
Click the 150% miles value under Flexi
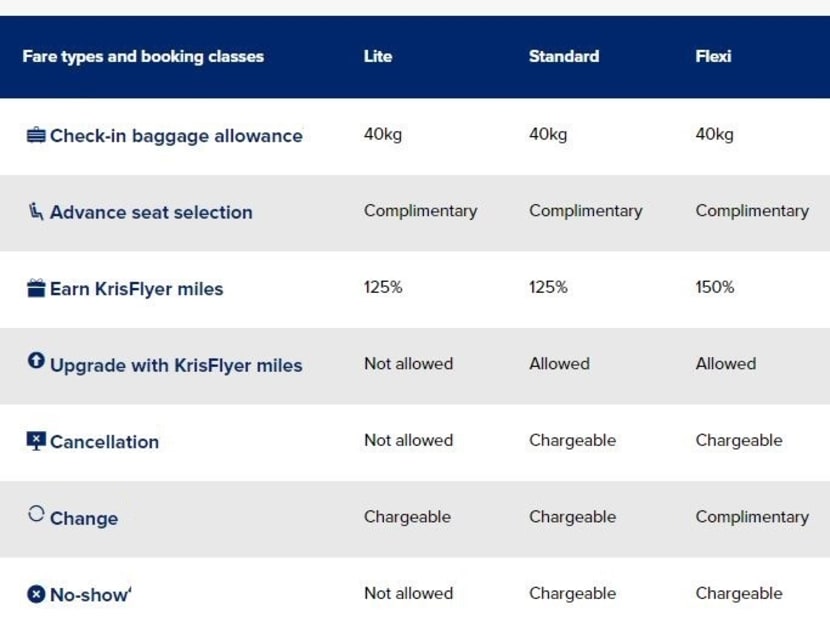pos(714,287)
